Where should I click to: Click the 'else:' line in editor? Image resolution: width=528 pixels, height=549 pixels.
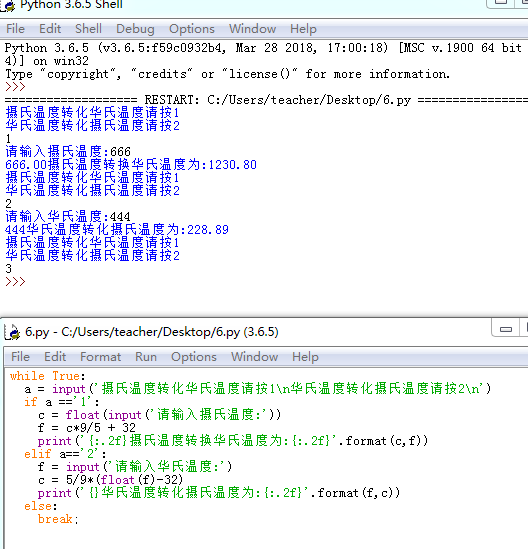coord(41,506)
